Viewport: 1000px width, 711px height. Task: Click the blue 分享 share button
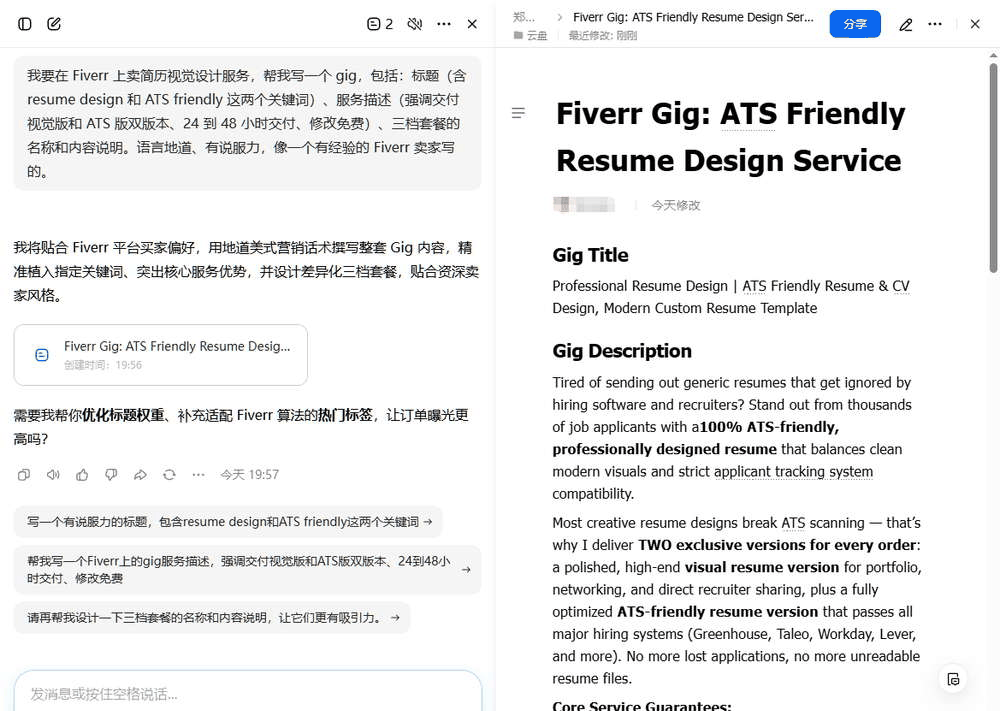point(855,24)
